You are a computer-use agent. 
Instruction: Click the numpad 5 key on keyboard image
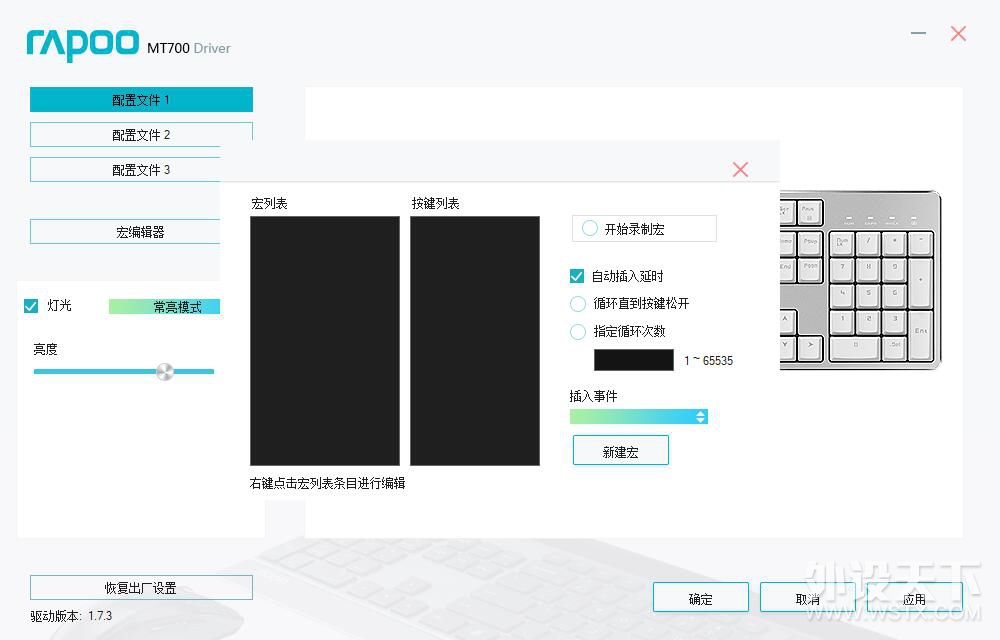[x=868, y=296]
